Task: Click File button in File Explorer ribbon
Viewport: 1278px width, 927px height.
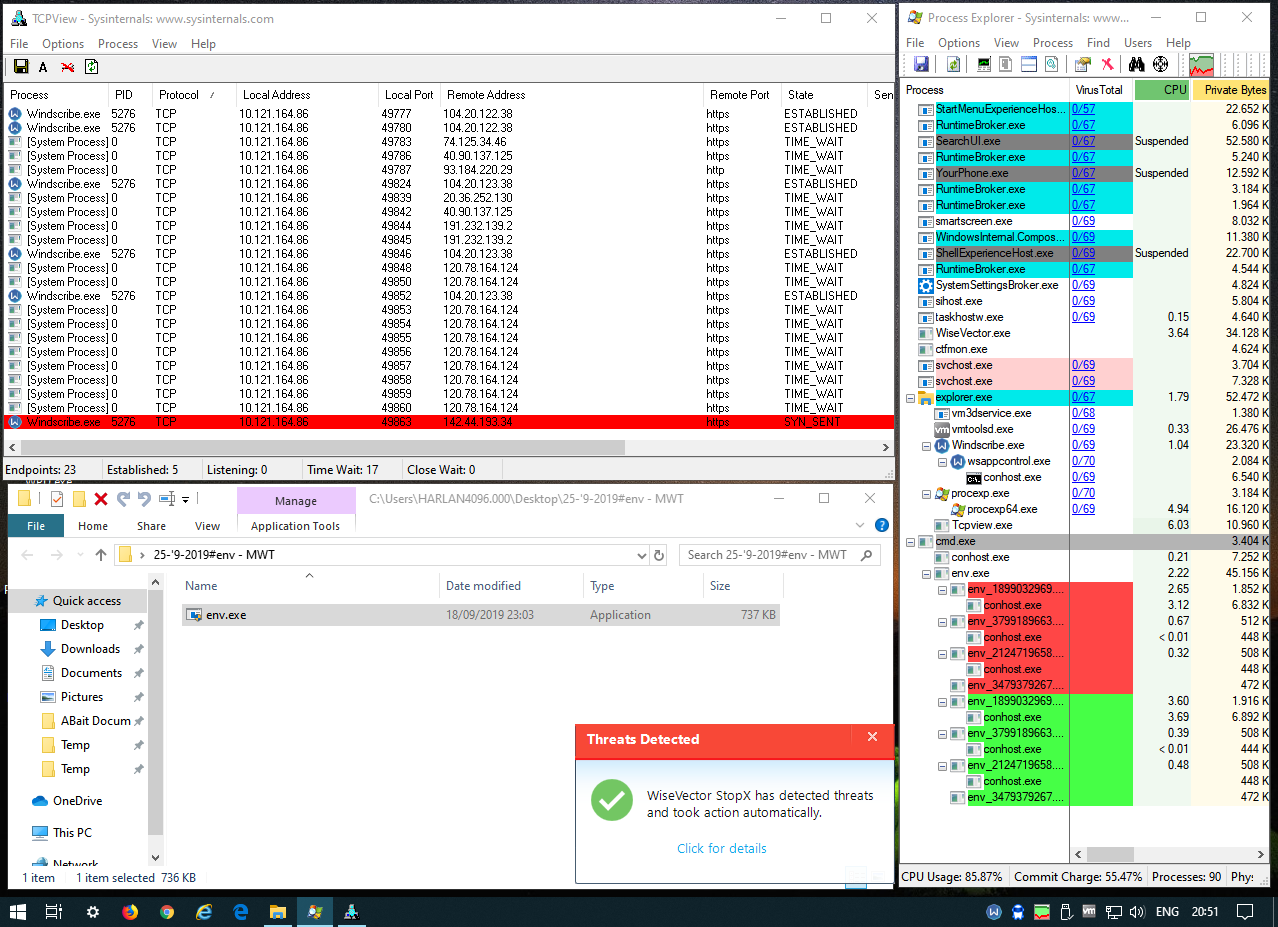Action: 36,526
